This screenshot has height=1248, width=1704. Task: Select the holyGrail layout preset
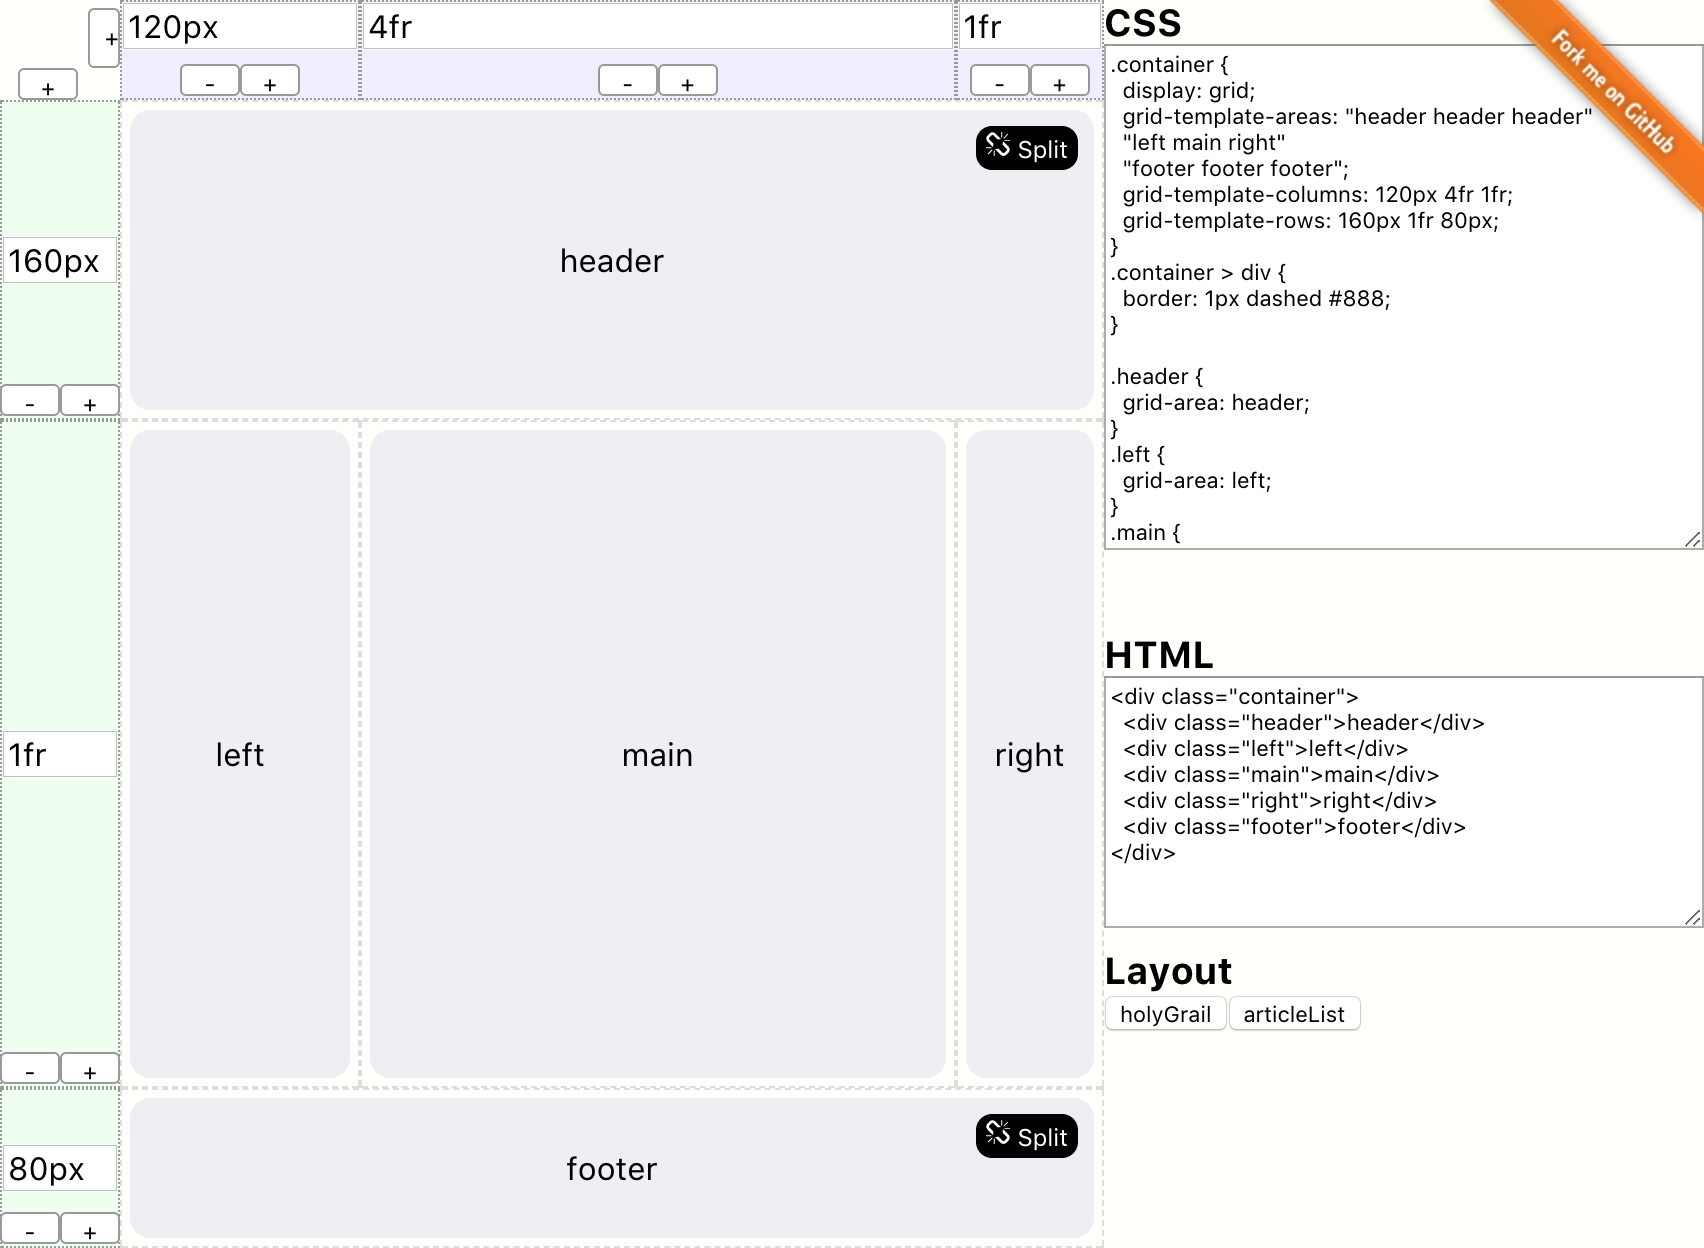pyautogui.click(x=1165, y=1013)
